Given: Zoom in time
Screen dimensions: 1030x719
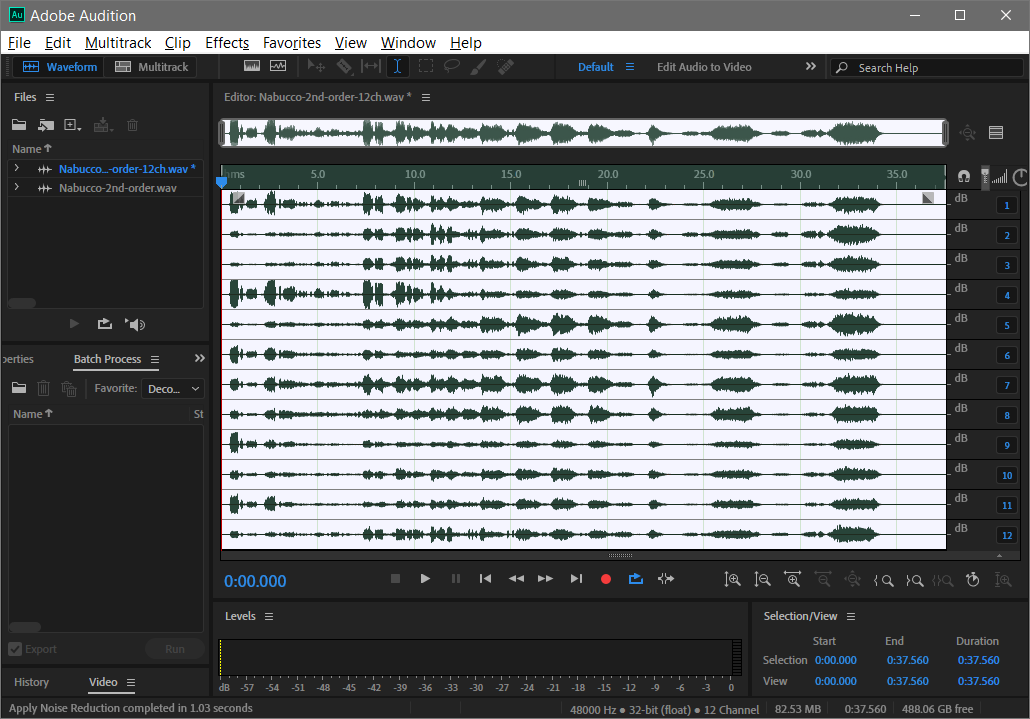Looking at the screenshot, I should click(792, 579).
